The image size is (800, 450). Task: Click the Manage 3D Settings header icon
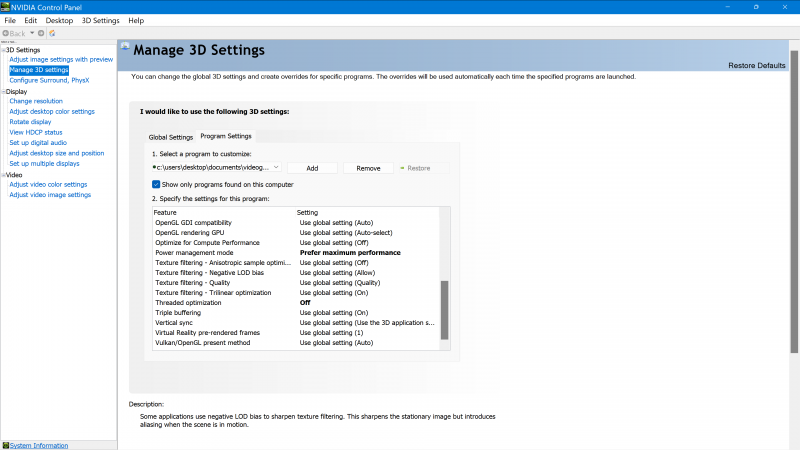coord(125,46)
